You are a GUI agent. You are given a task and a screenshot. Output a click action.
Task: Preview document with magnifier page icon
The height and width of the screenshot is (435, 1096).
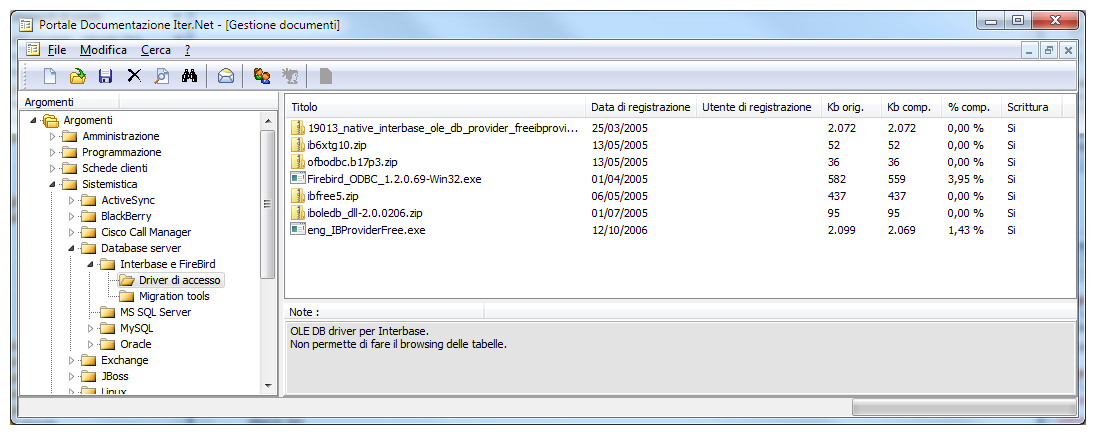161,76
